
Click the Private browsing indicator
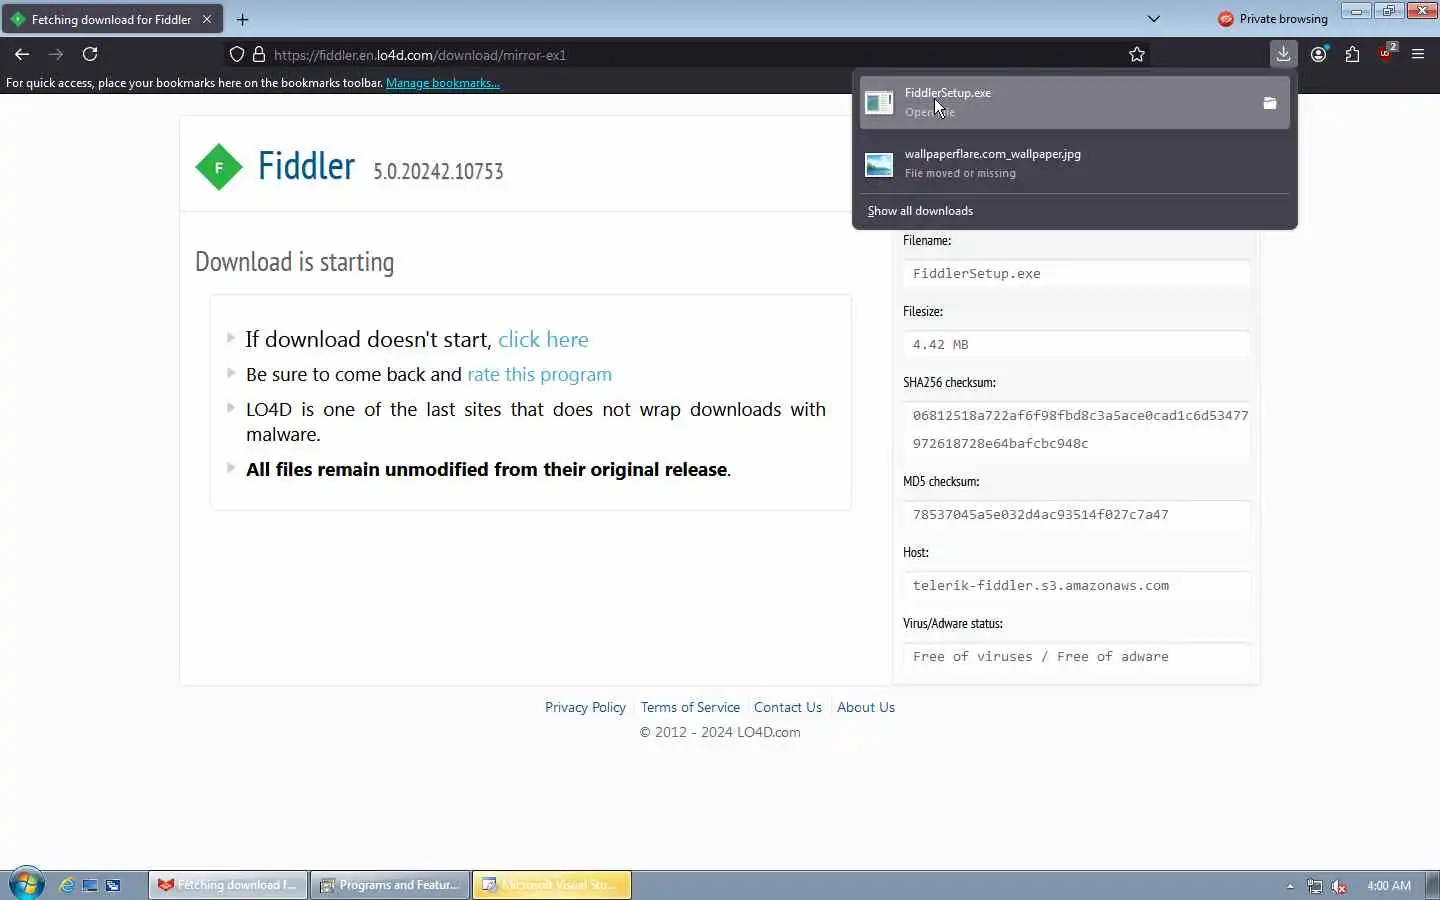1273,19
